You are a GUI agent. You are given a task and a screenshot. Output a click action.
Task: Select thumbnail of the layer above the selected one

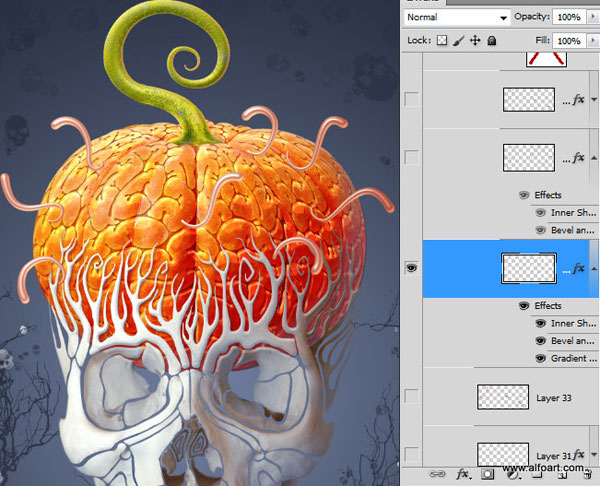coord(529,157)
